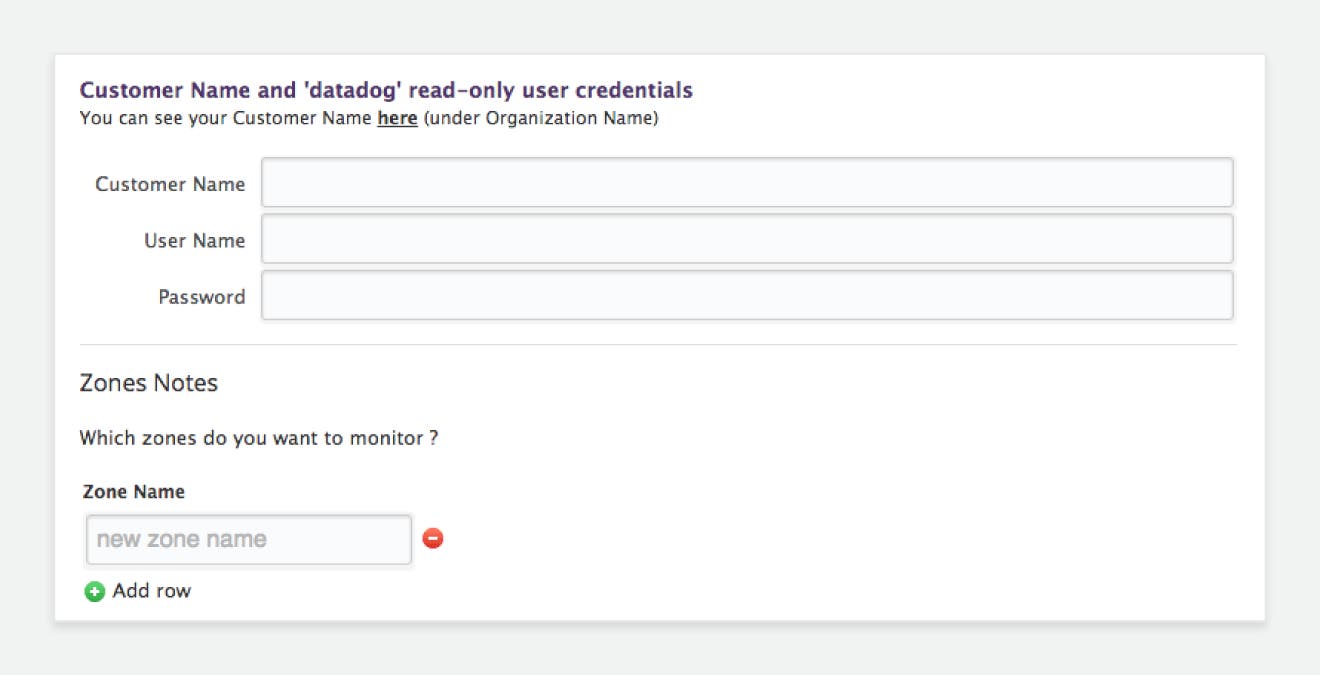Focus the Customer Name input field

pyautogui.click(x=746, y=183)
